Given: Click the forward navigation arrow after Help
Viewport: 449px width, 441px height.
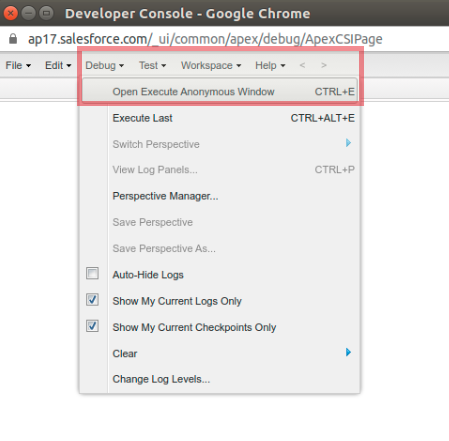Looking at the screenshot, I should (324, 65).
